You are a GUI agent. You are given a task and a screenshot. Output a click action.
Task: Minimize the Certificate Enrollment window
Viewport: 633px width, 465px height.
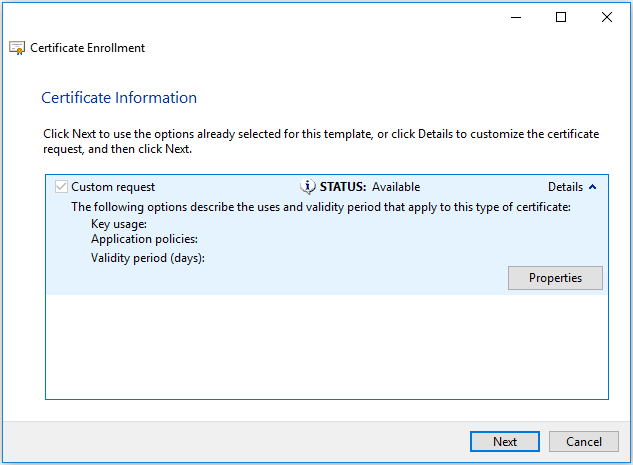515,17
